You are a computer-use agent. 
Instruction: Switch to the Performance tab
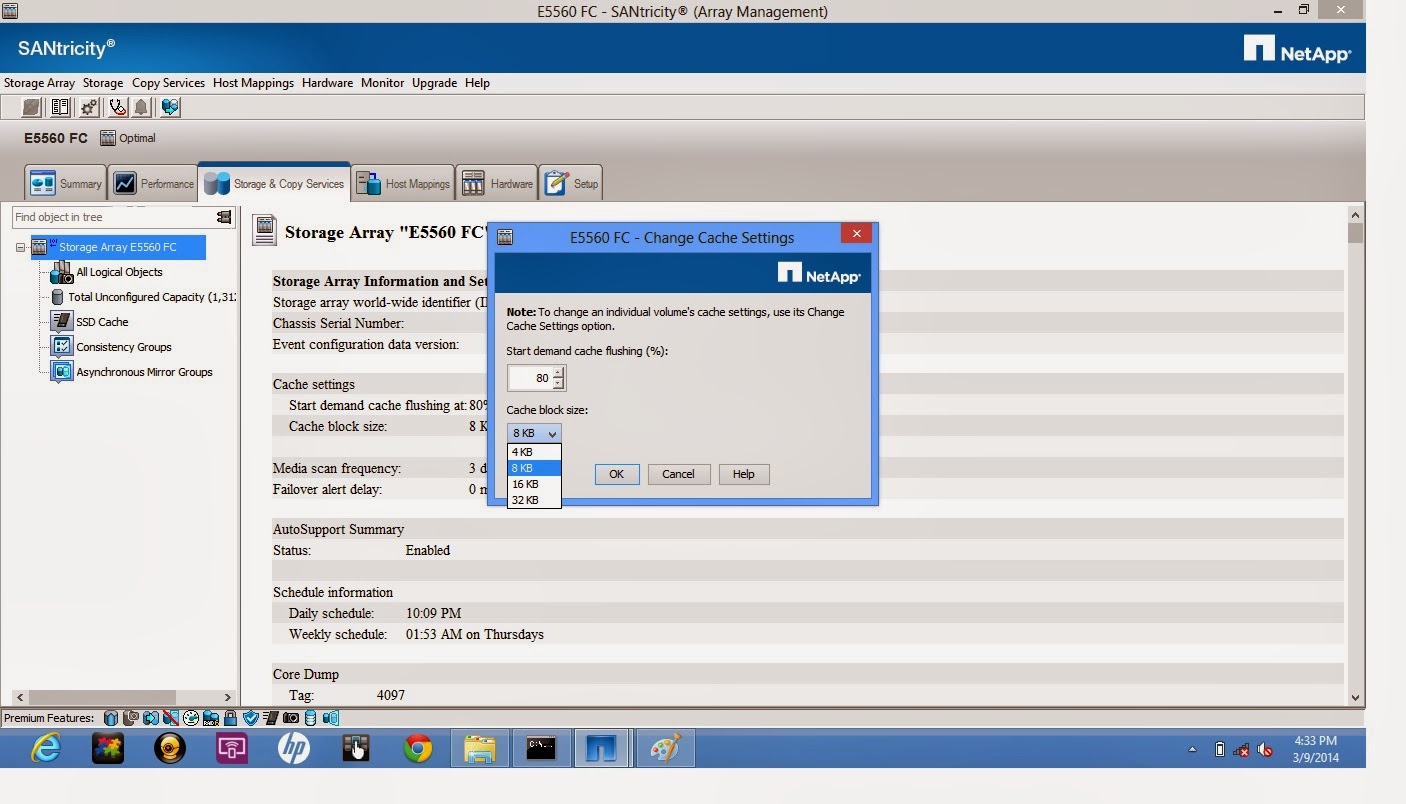click(x=153, y=183)
